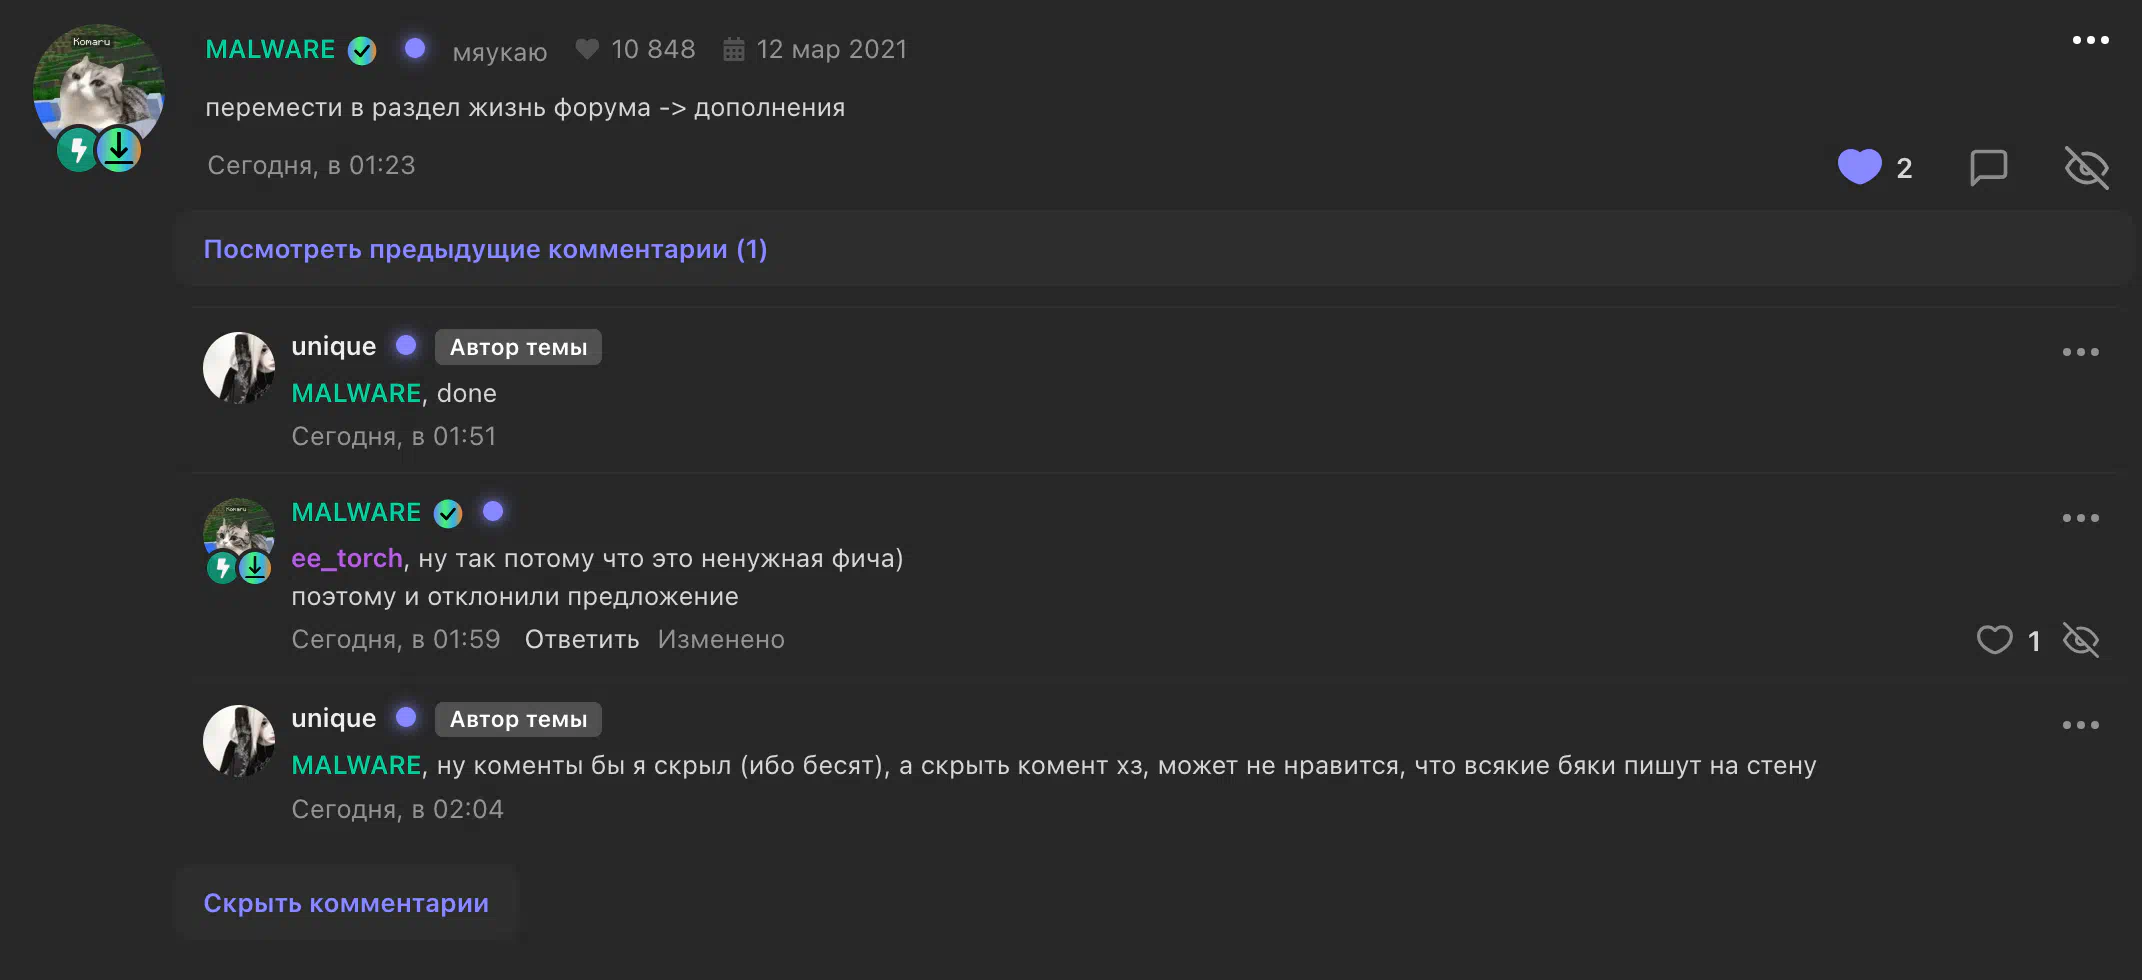The width and height of the screenshot is (2142, 980).
Task: Like the main post with the purple heart
Action: pos(1859,167)
